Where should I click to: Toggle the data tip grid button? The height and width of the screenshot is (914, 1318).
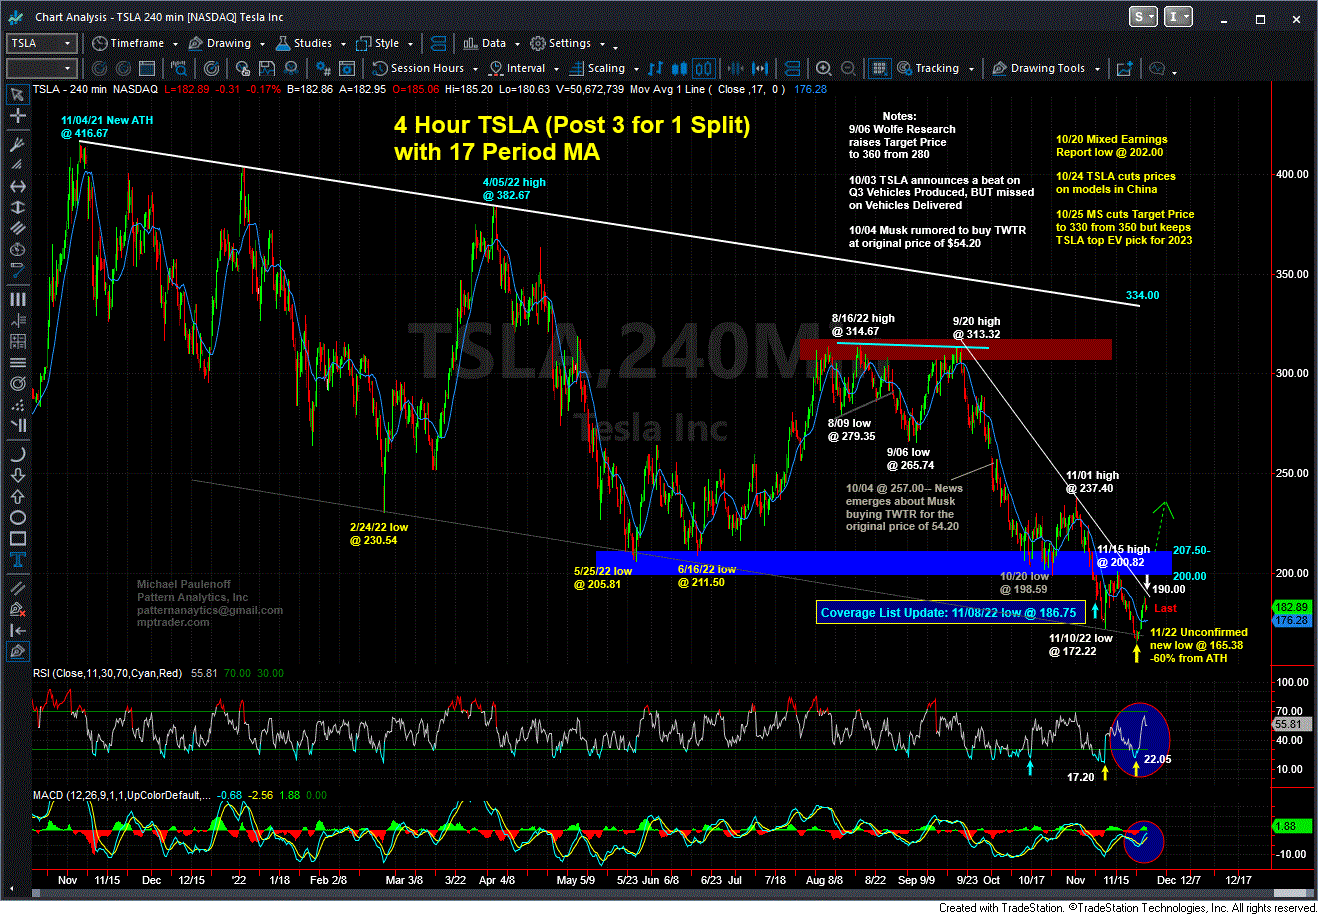(879, 68)
